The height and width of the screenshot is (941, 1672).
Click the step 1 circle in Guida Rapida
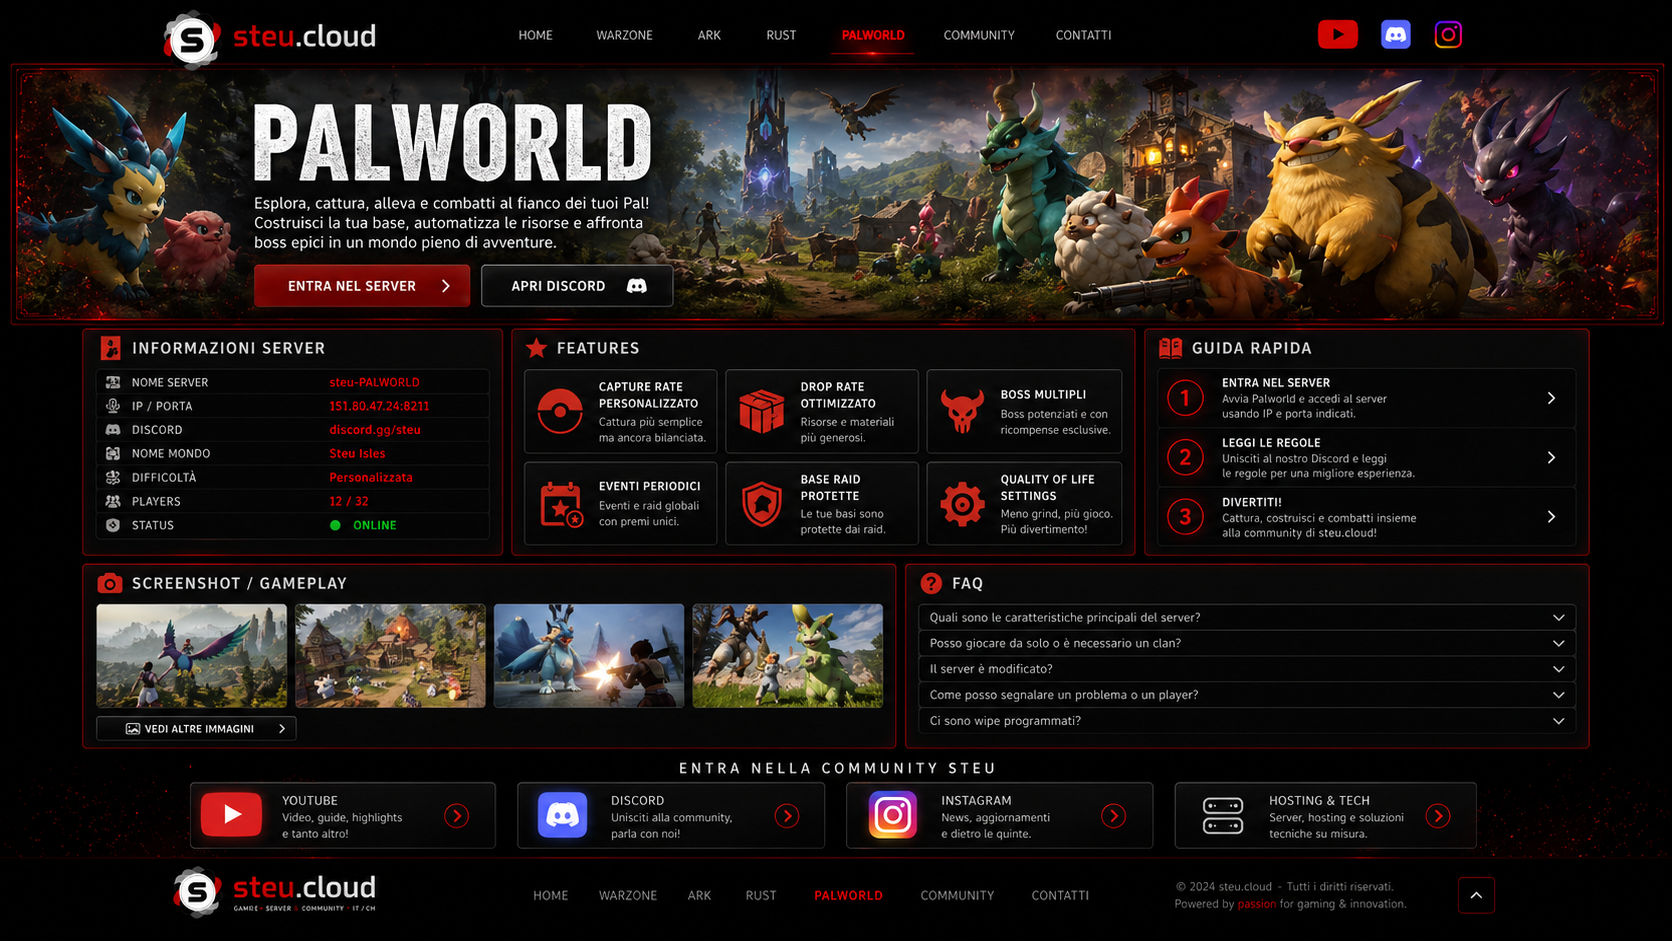click(x=1185, y=398)
